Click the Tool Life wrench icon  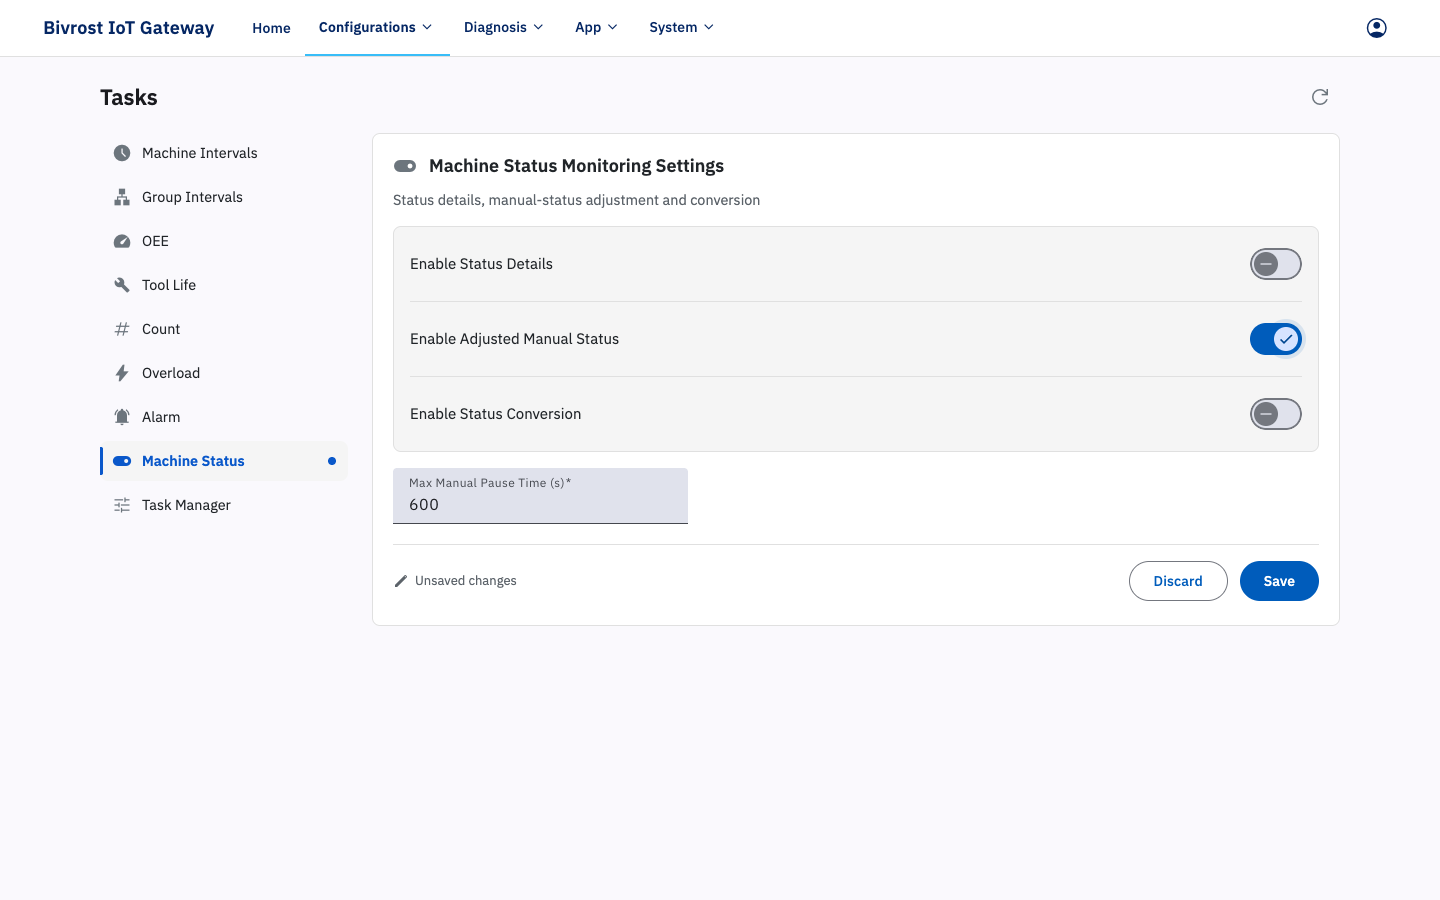122,285
